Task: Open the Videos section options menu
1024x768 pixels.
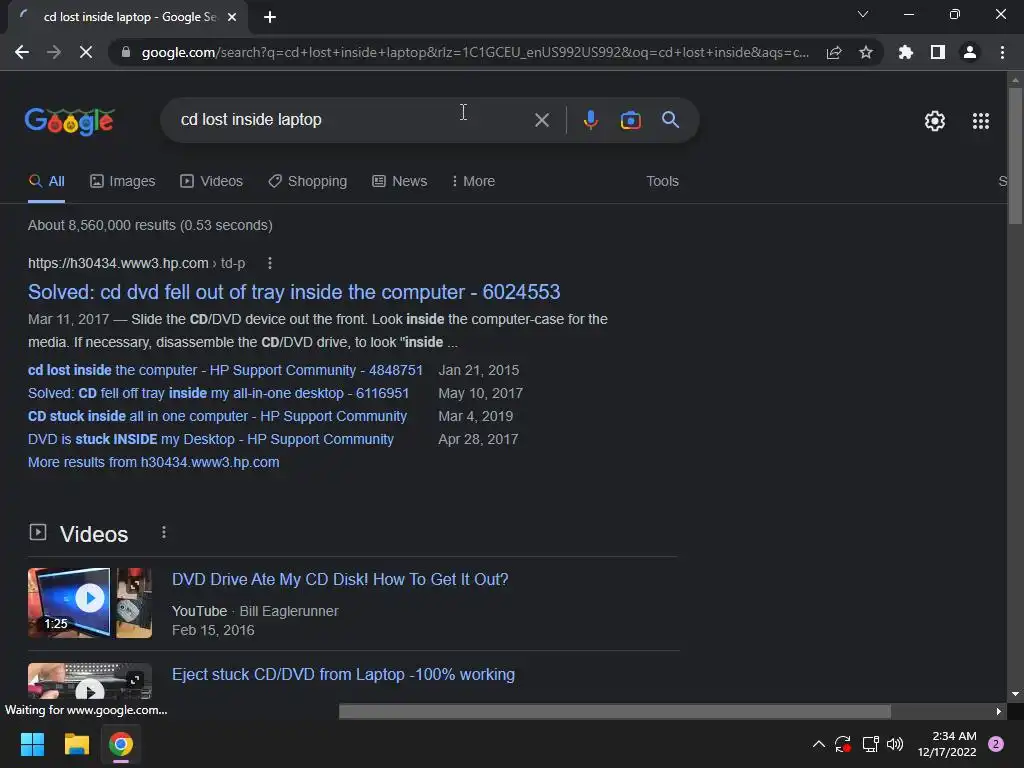Action: pyautogui.click(x=164, y=533)
